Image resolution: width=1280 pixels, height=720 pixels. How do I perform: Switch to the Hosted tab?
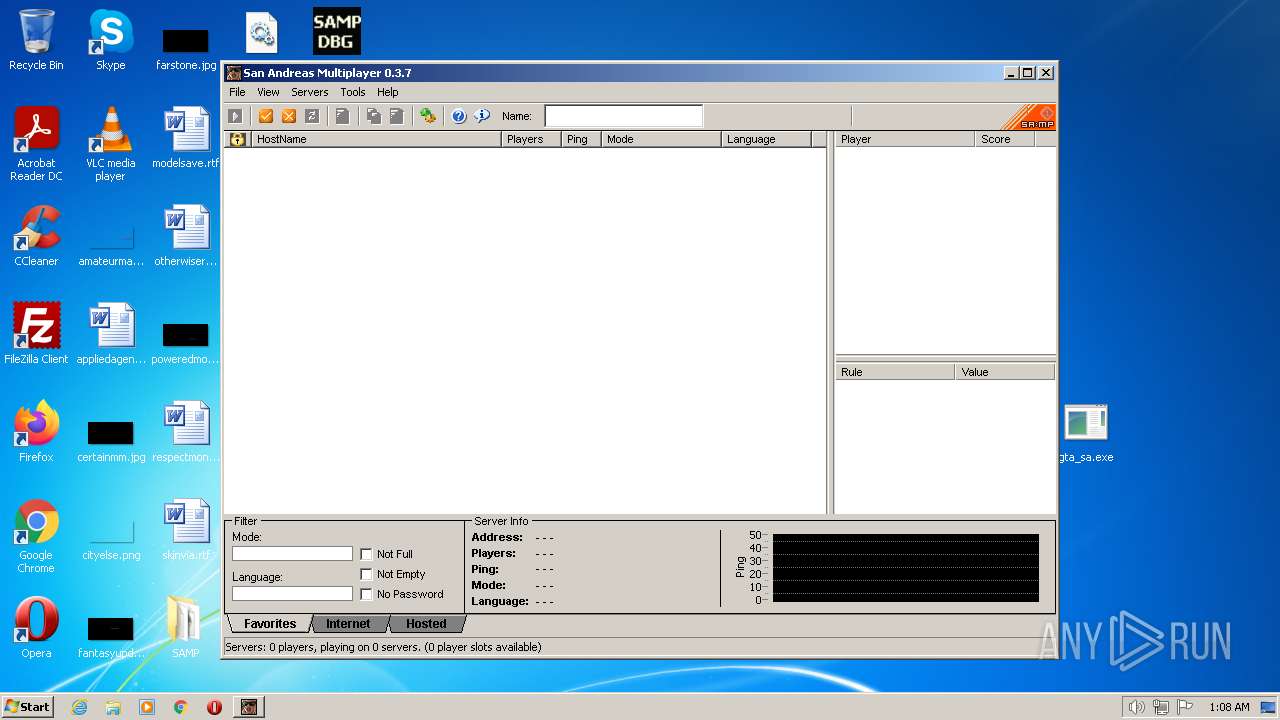click(426, 624)
